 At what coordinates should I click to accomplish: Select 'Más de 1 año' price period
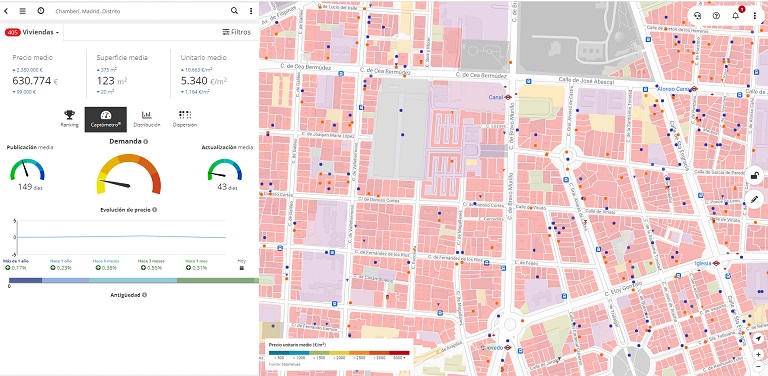[16, 264]
